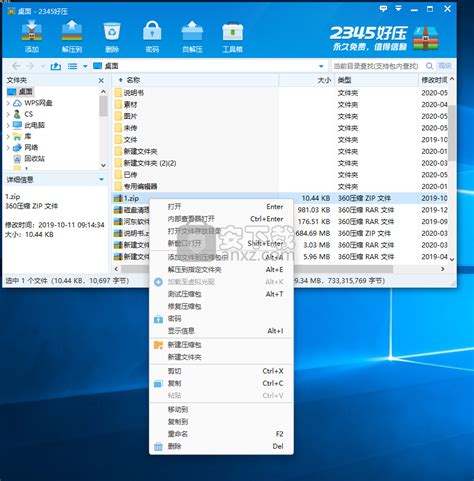Click the 类型 column header
Screen dimensions: 474x481
(376, 80)
